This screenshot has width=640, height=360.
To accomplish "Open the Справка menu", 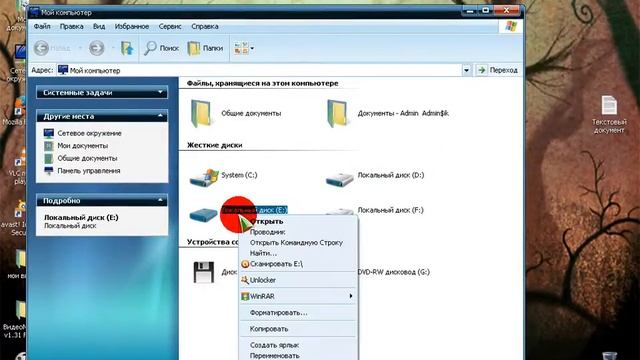I will pos(204,26).
